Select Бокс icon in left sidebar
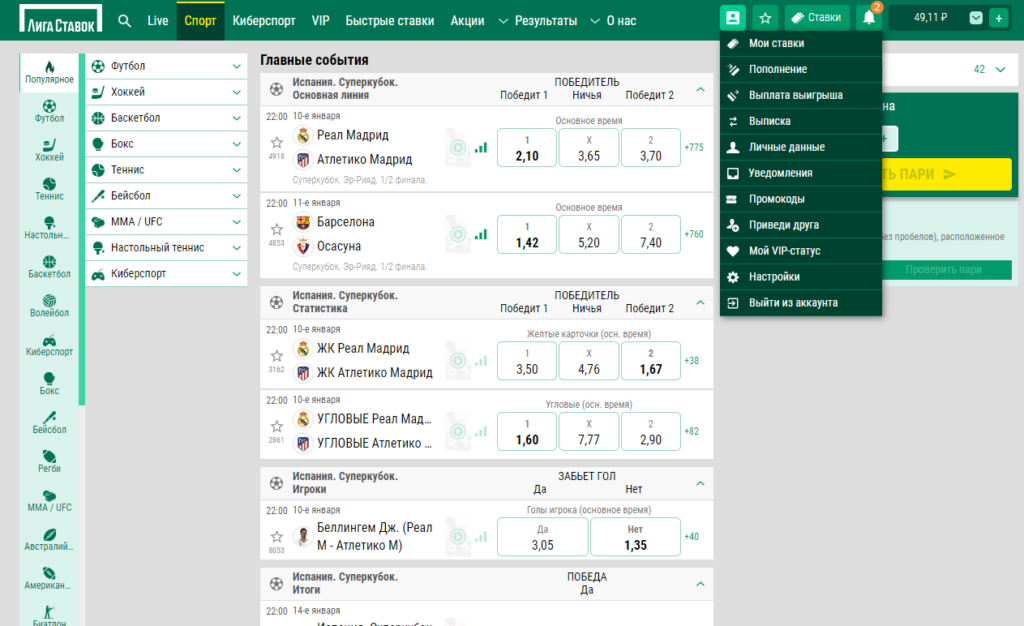 [x=50, y=383]
